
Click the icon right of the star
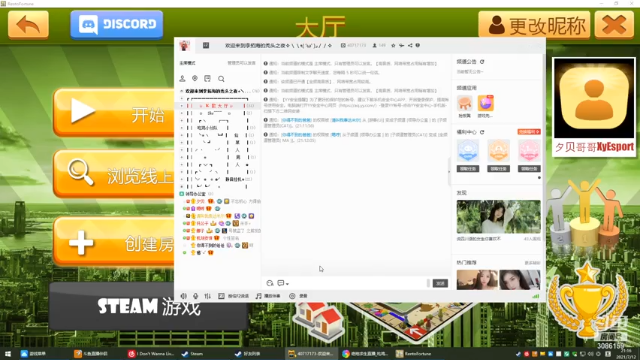pos(402,45)
